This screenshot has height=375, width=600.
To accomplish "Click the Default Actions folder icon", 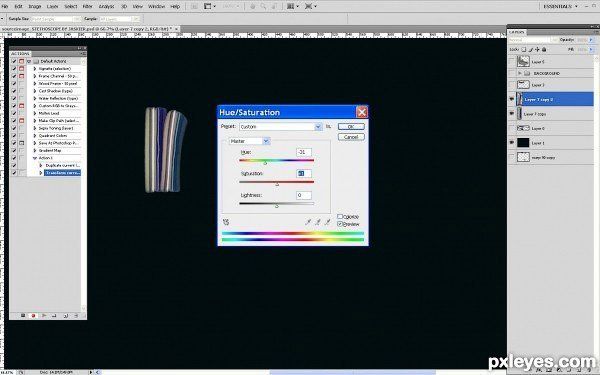I will (x=36, y=61).
